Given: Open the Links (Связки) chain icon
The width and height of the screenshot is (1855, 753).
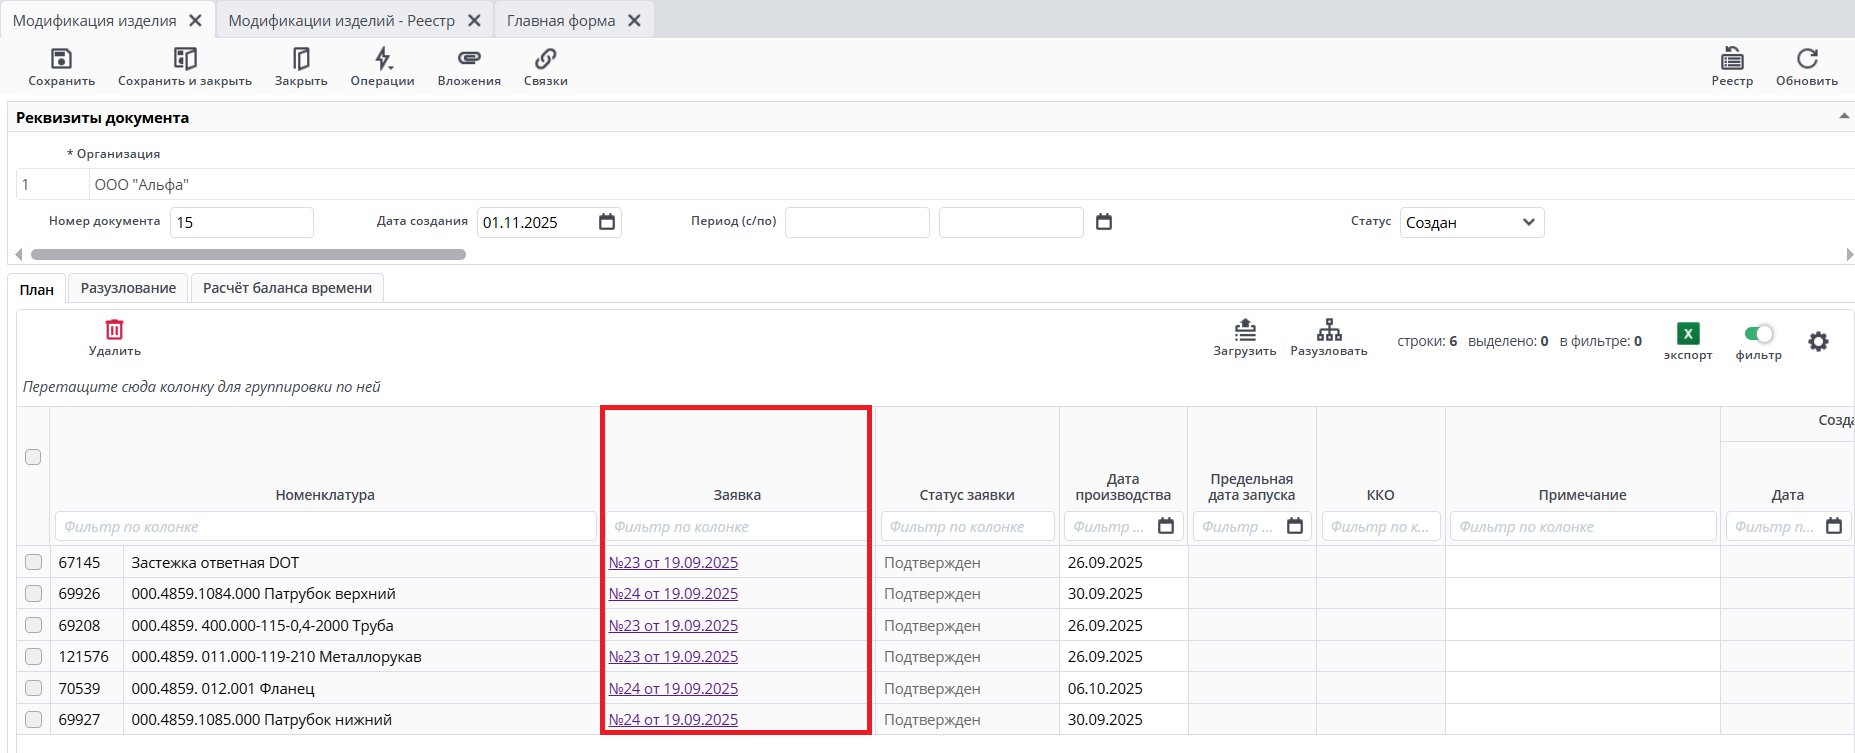Looking at the screenshot, I should pyautogui.click(x=545, y=59).
